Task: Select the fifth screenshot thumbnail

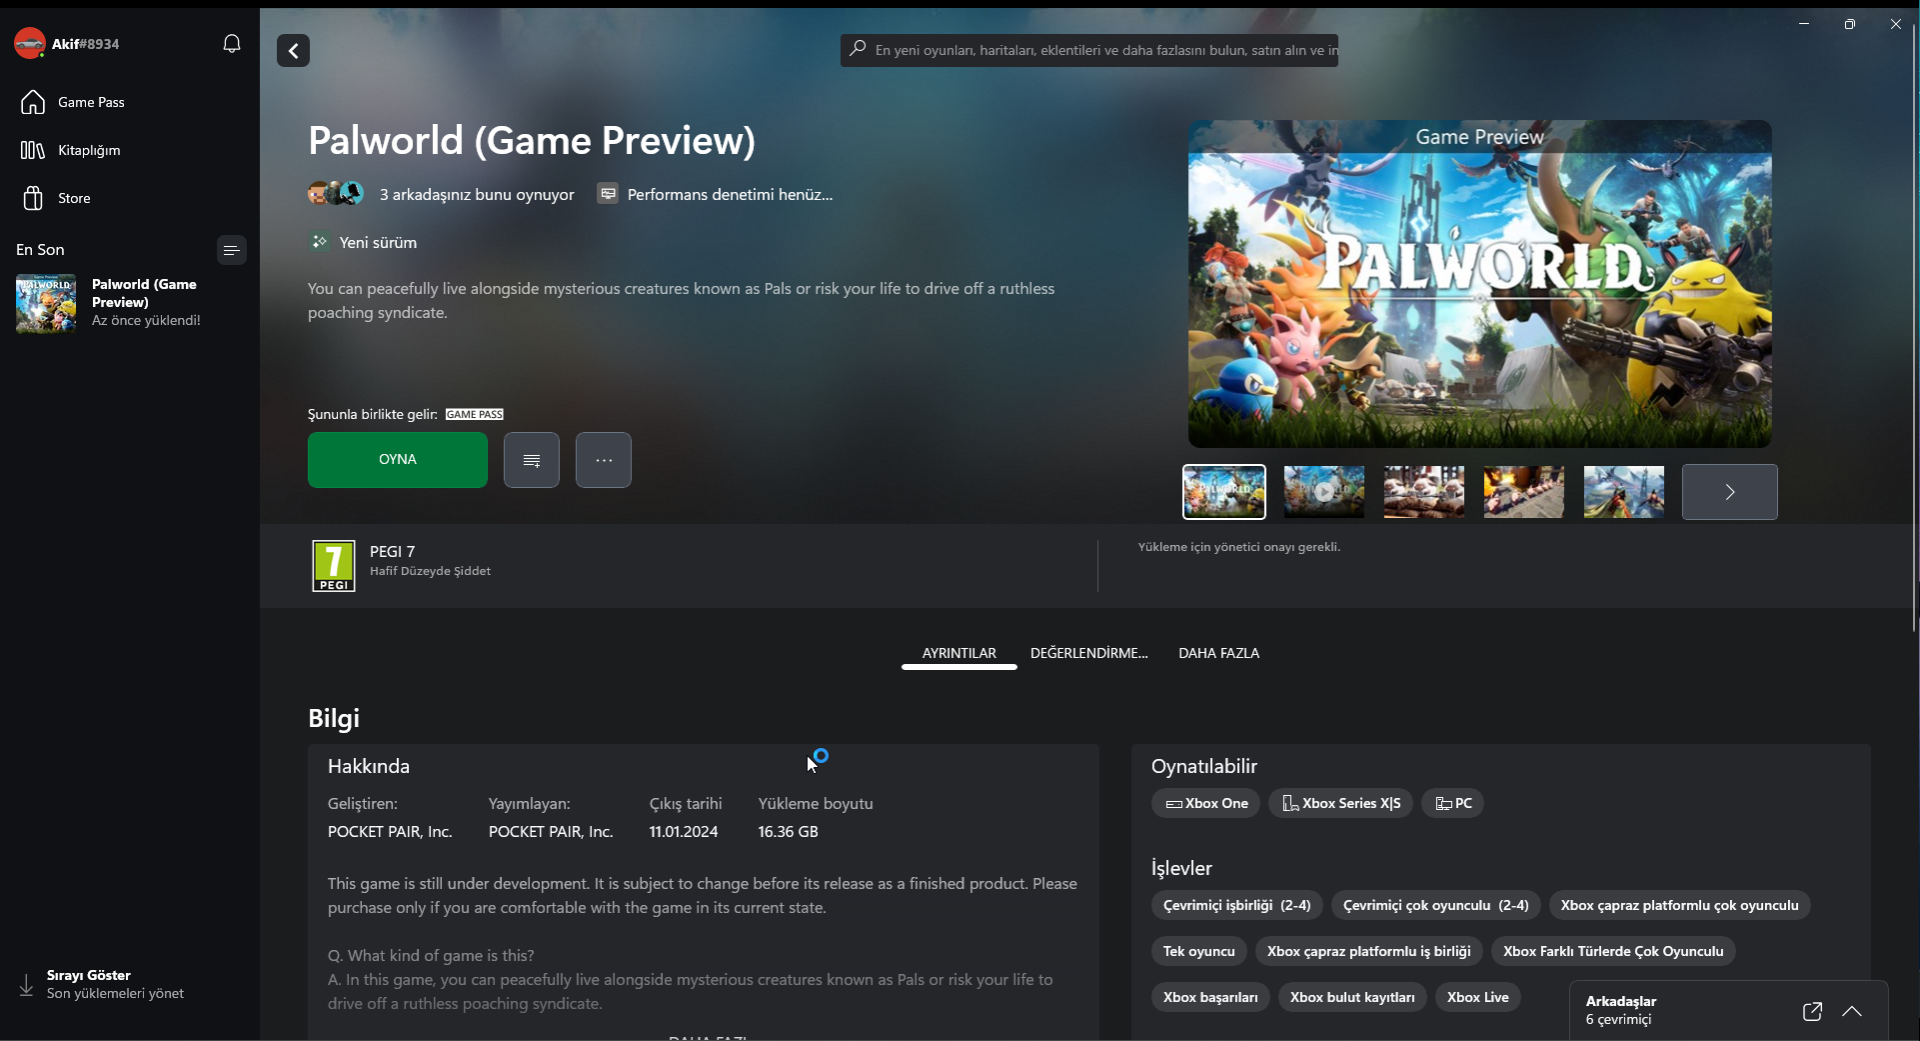Action: (1624, 492)
